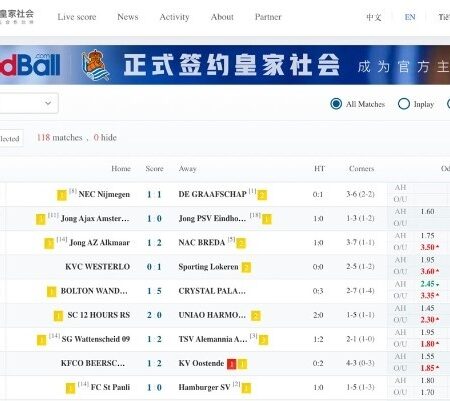
Task: Select the All Matches radio button
Action: coord(336,104)
